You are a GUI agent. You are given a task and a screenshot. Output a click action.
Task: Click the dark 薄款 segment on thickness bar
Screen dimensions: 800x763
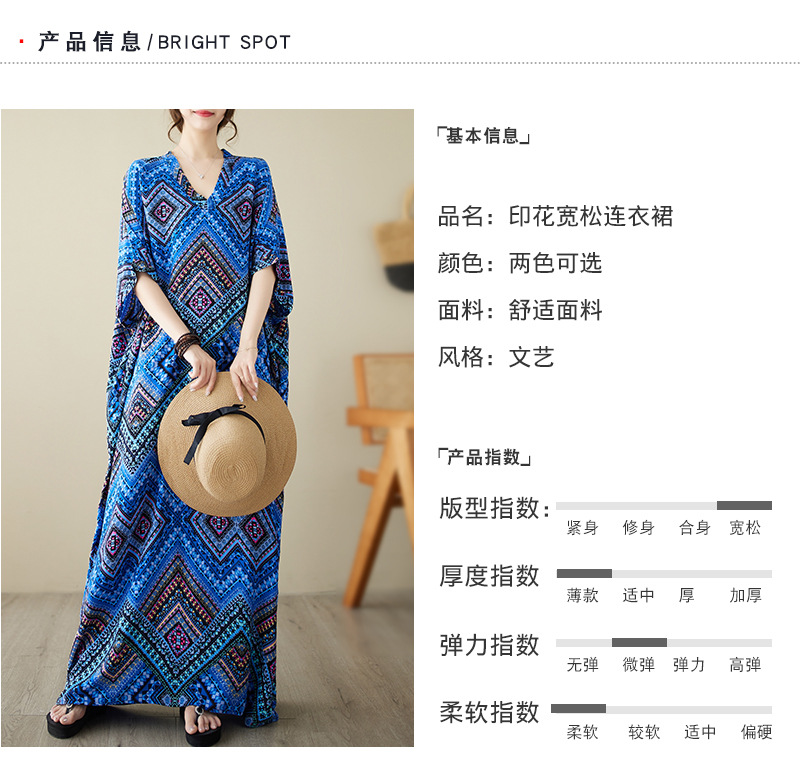tap(584, 574)
